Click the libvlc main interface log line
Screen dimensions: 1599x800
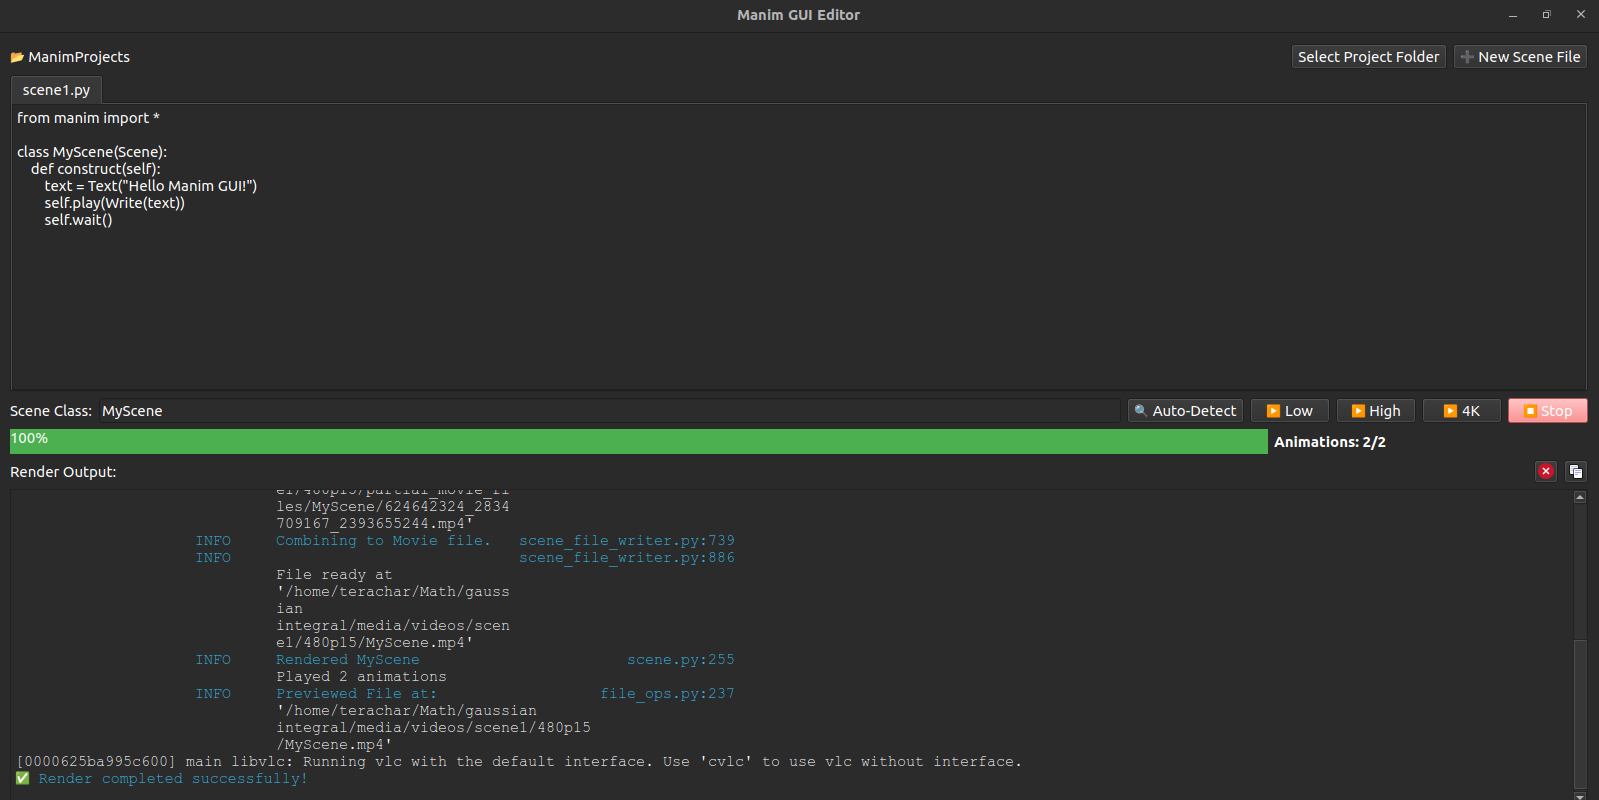(520, 762)
